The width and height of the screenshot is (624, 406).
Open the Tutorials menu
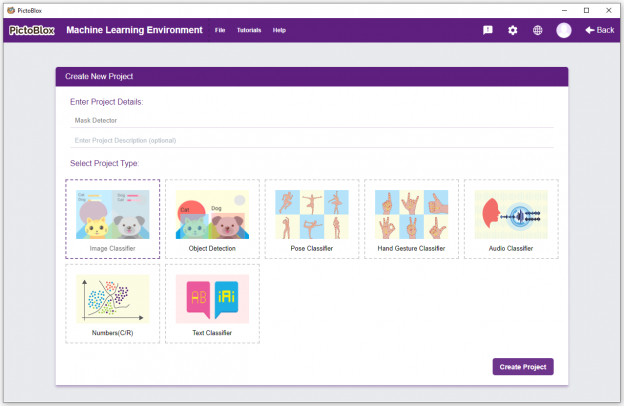tap(249, 30)
